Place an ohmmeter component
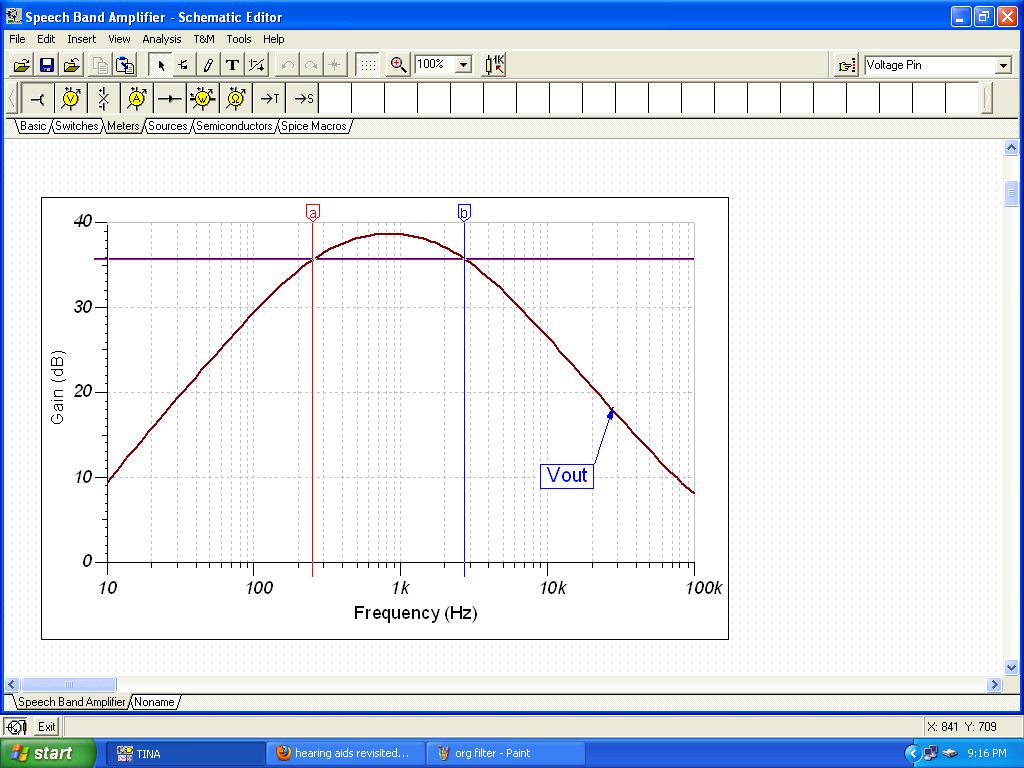This screenshot has width=1024, height=768. 236,99
